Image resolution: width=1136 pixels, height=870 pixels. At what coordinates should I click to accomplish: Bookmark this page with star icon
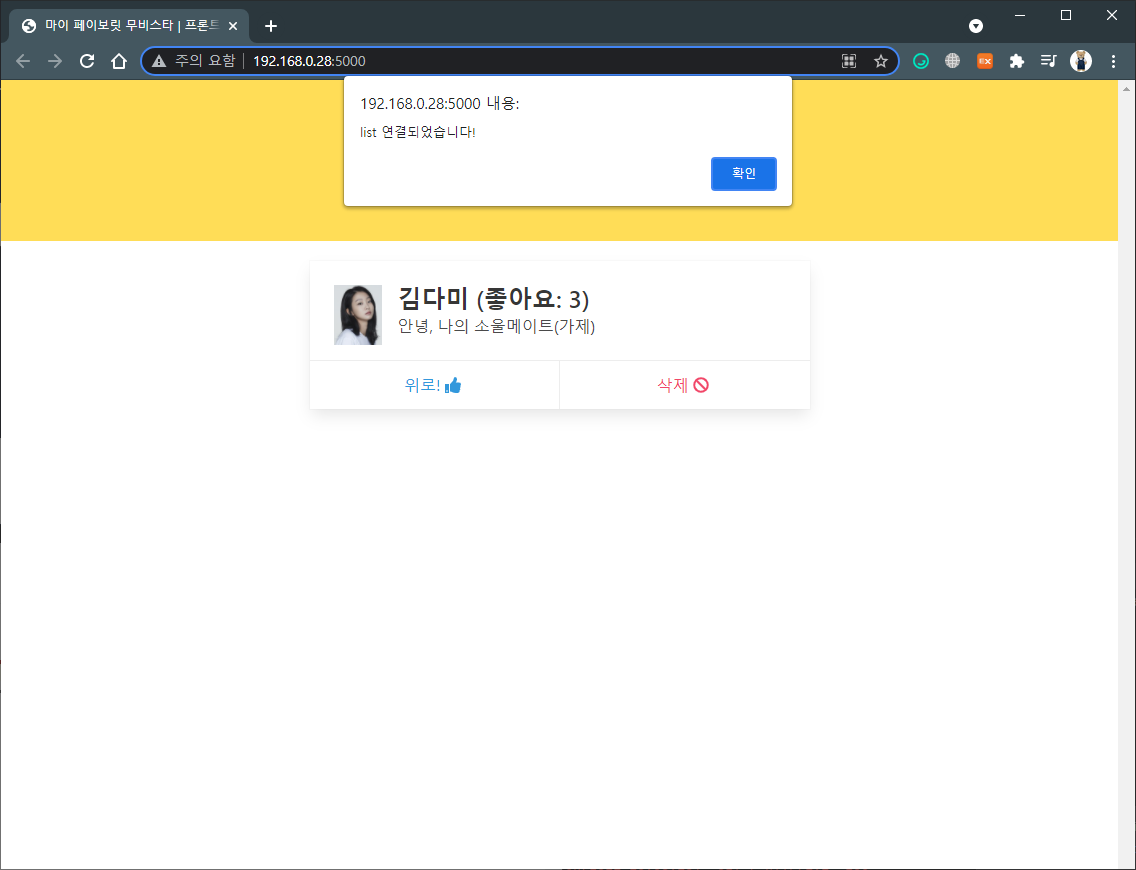(x=881, y=61)
